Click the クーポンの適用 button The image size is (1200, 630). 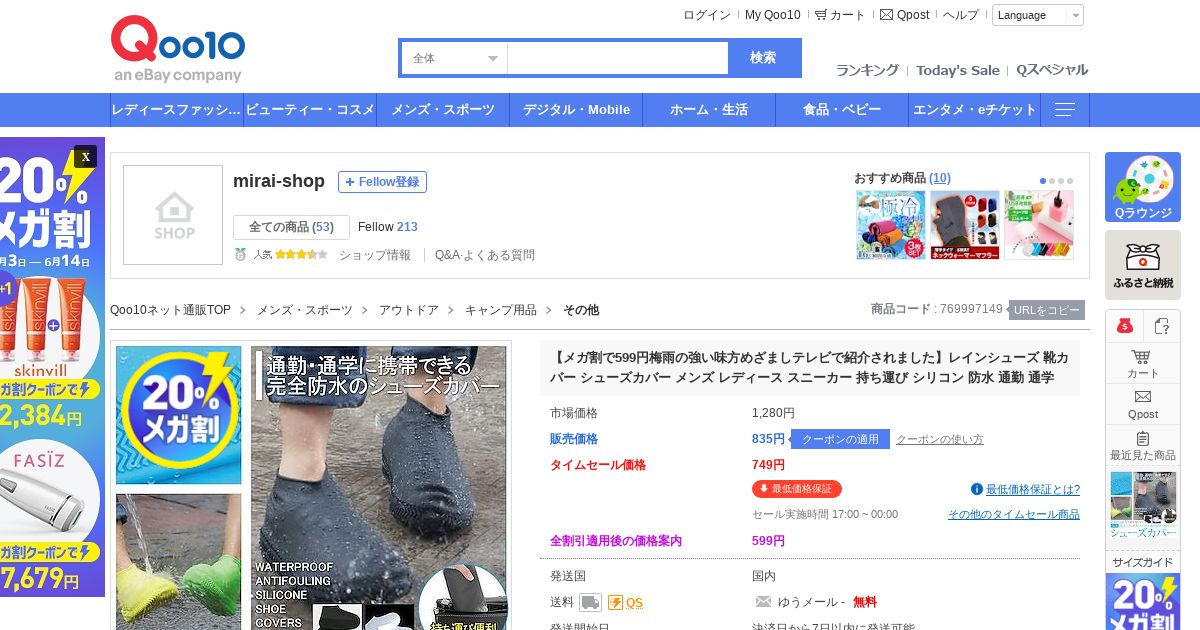click(840, 439)
